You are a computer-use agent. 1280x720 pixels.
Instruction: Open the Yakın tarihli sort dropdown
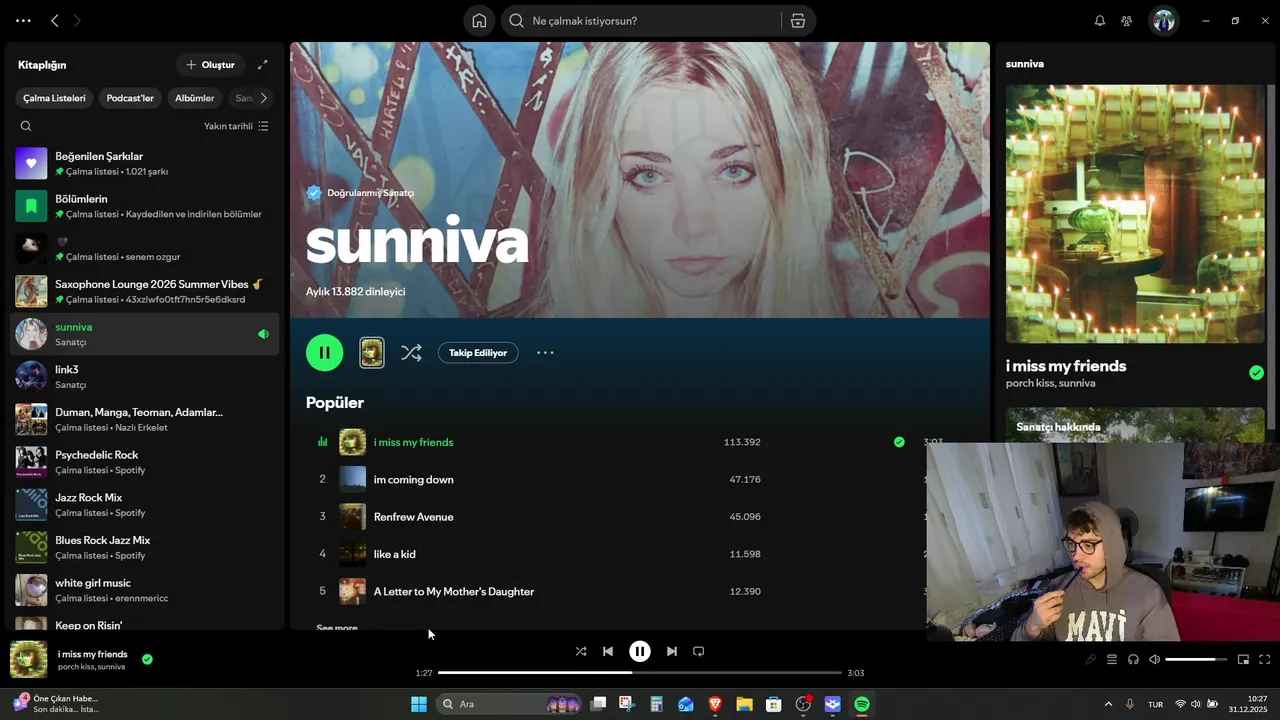[236, 126]
